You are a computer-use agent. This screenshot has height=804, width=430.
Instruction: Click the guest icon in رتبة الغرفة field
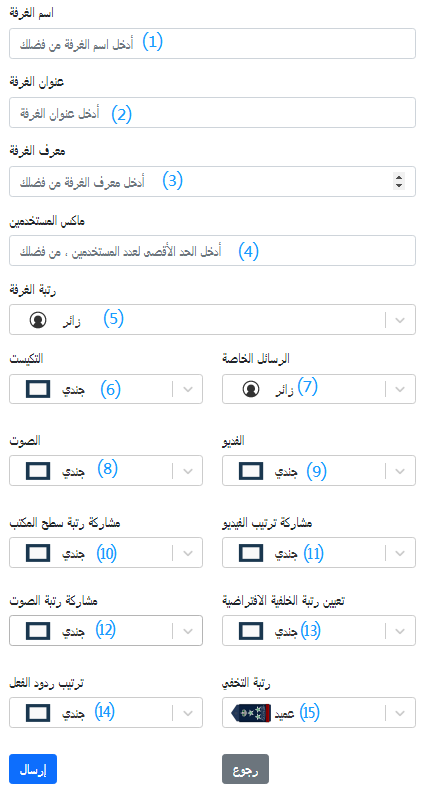click(x=37, y=320)
